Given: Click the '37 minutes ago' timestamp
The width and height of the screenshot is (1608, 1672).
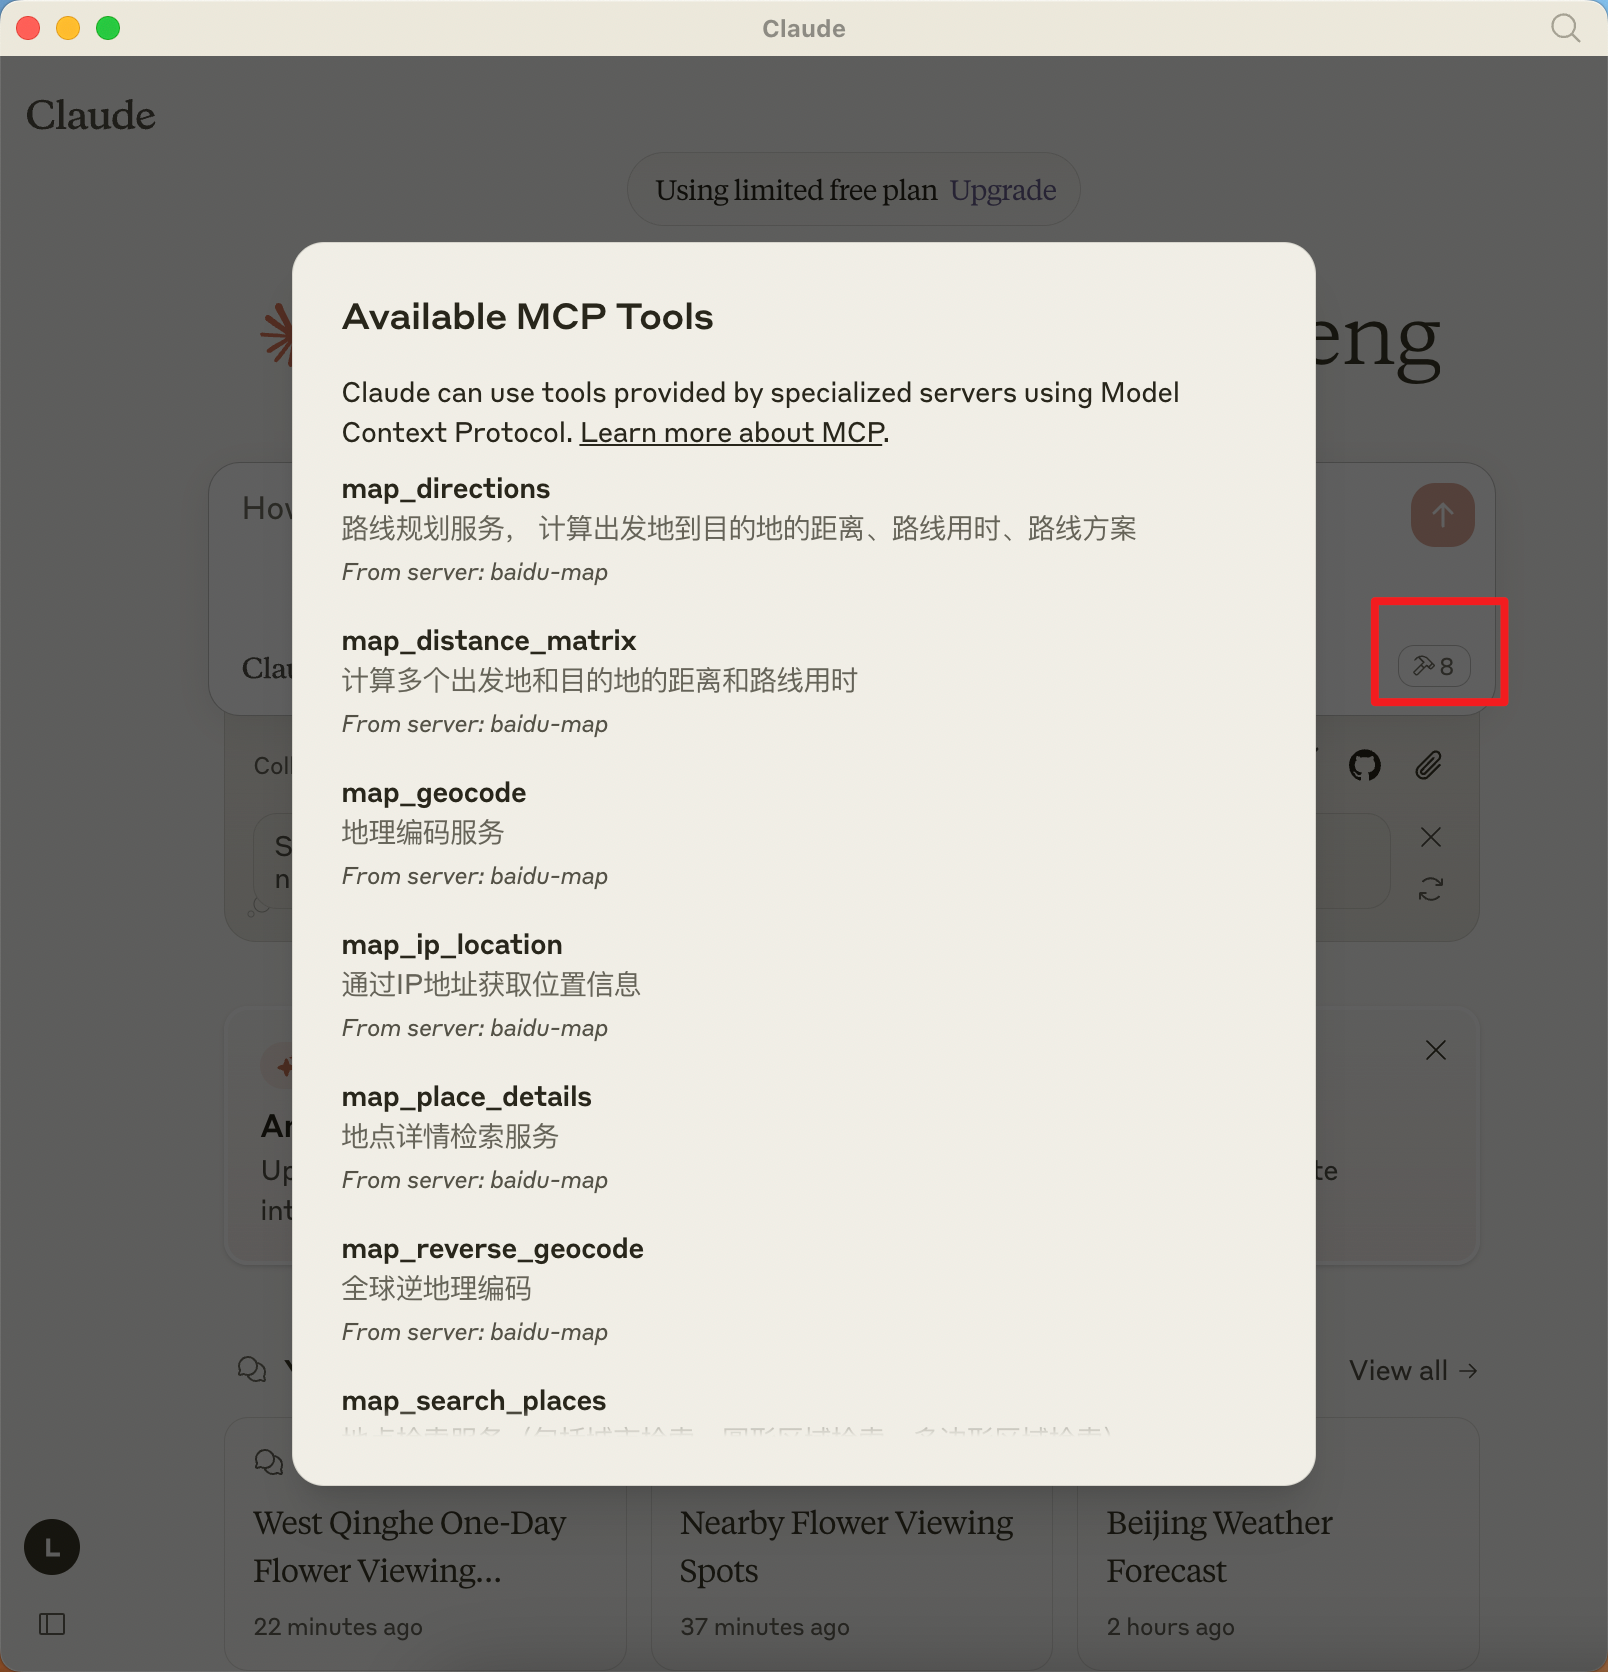Looking at the screenshot, I should pyautogui.click(x=765, y=1627).
